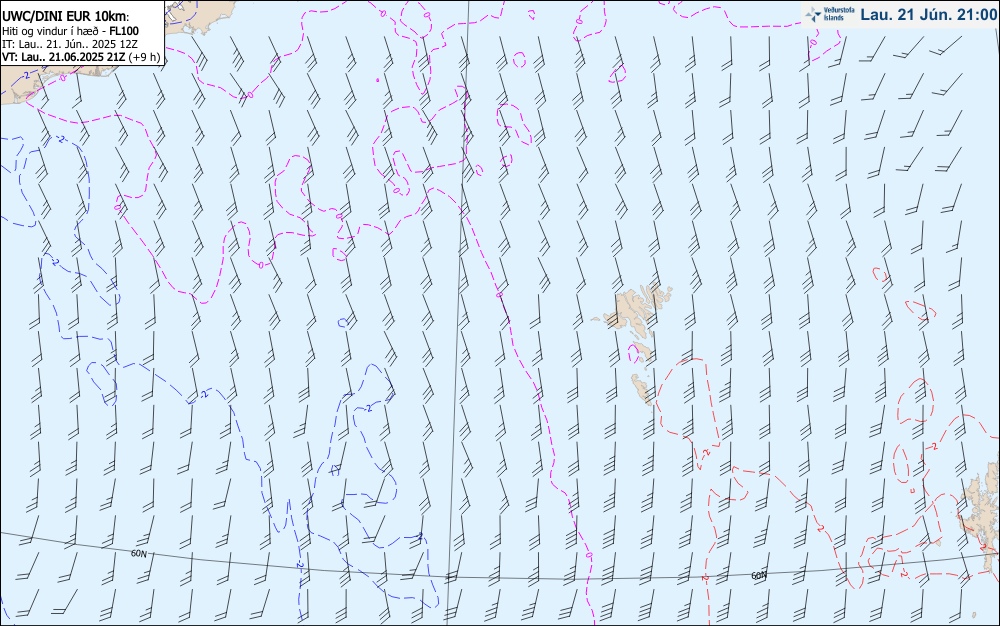Click "Hiti og vindur í hæð - FL100" text
Viewport: 1000px width, 626px height.
pos(70,31)
